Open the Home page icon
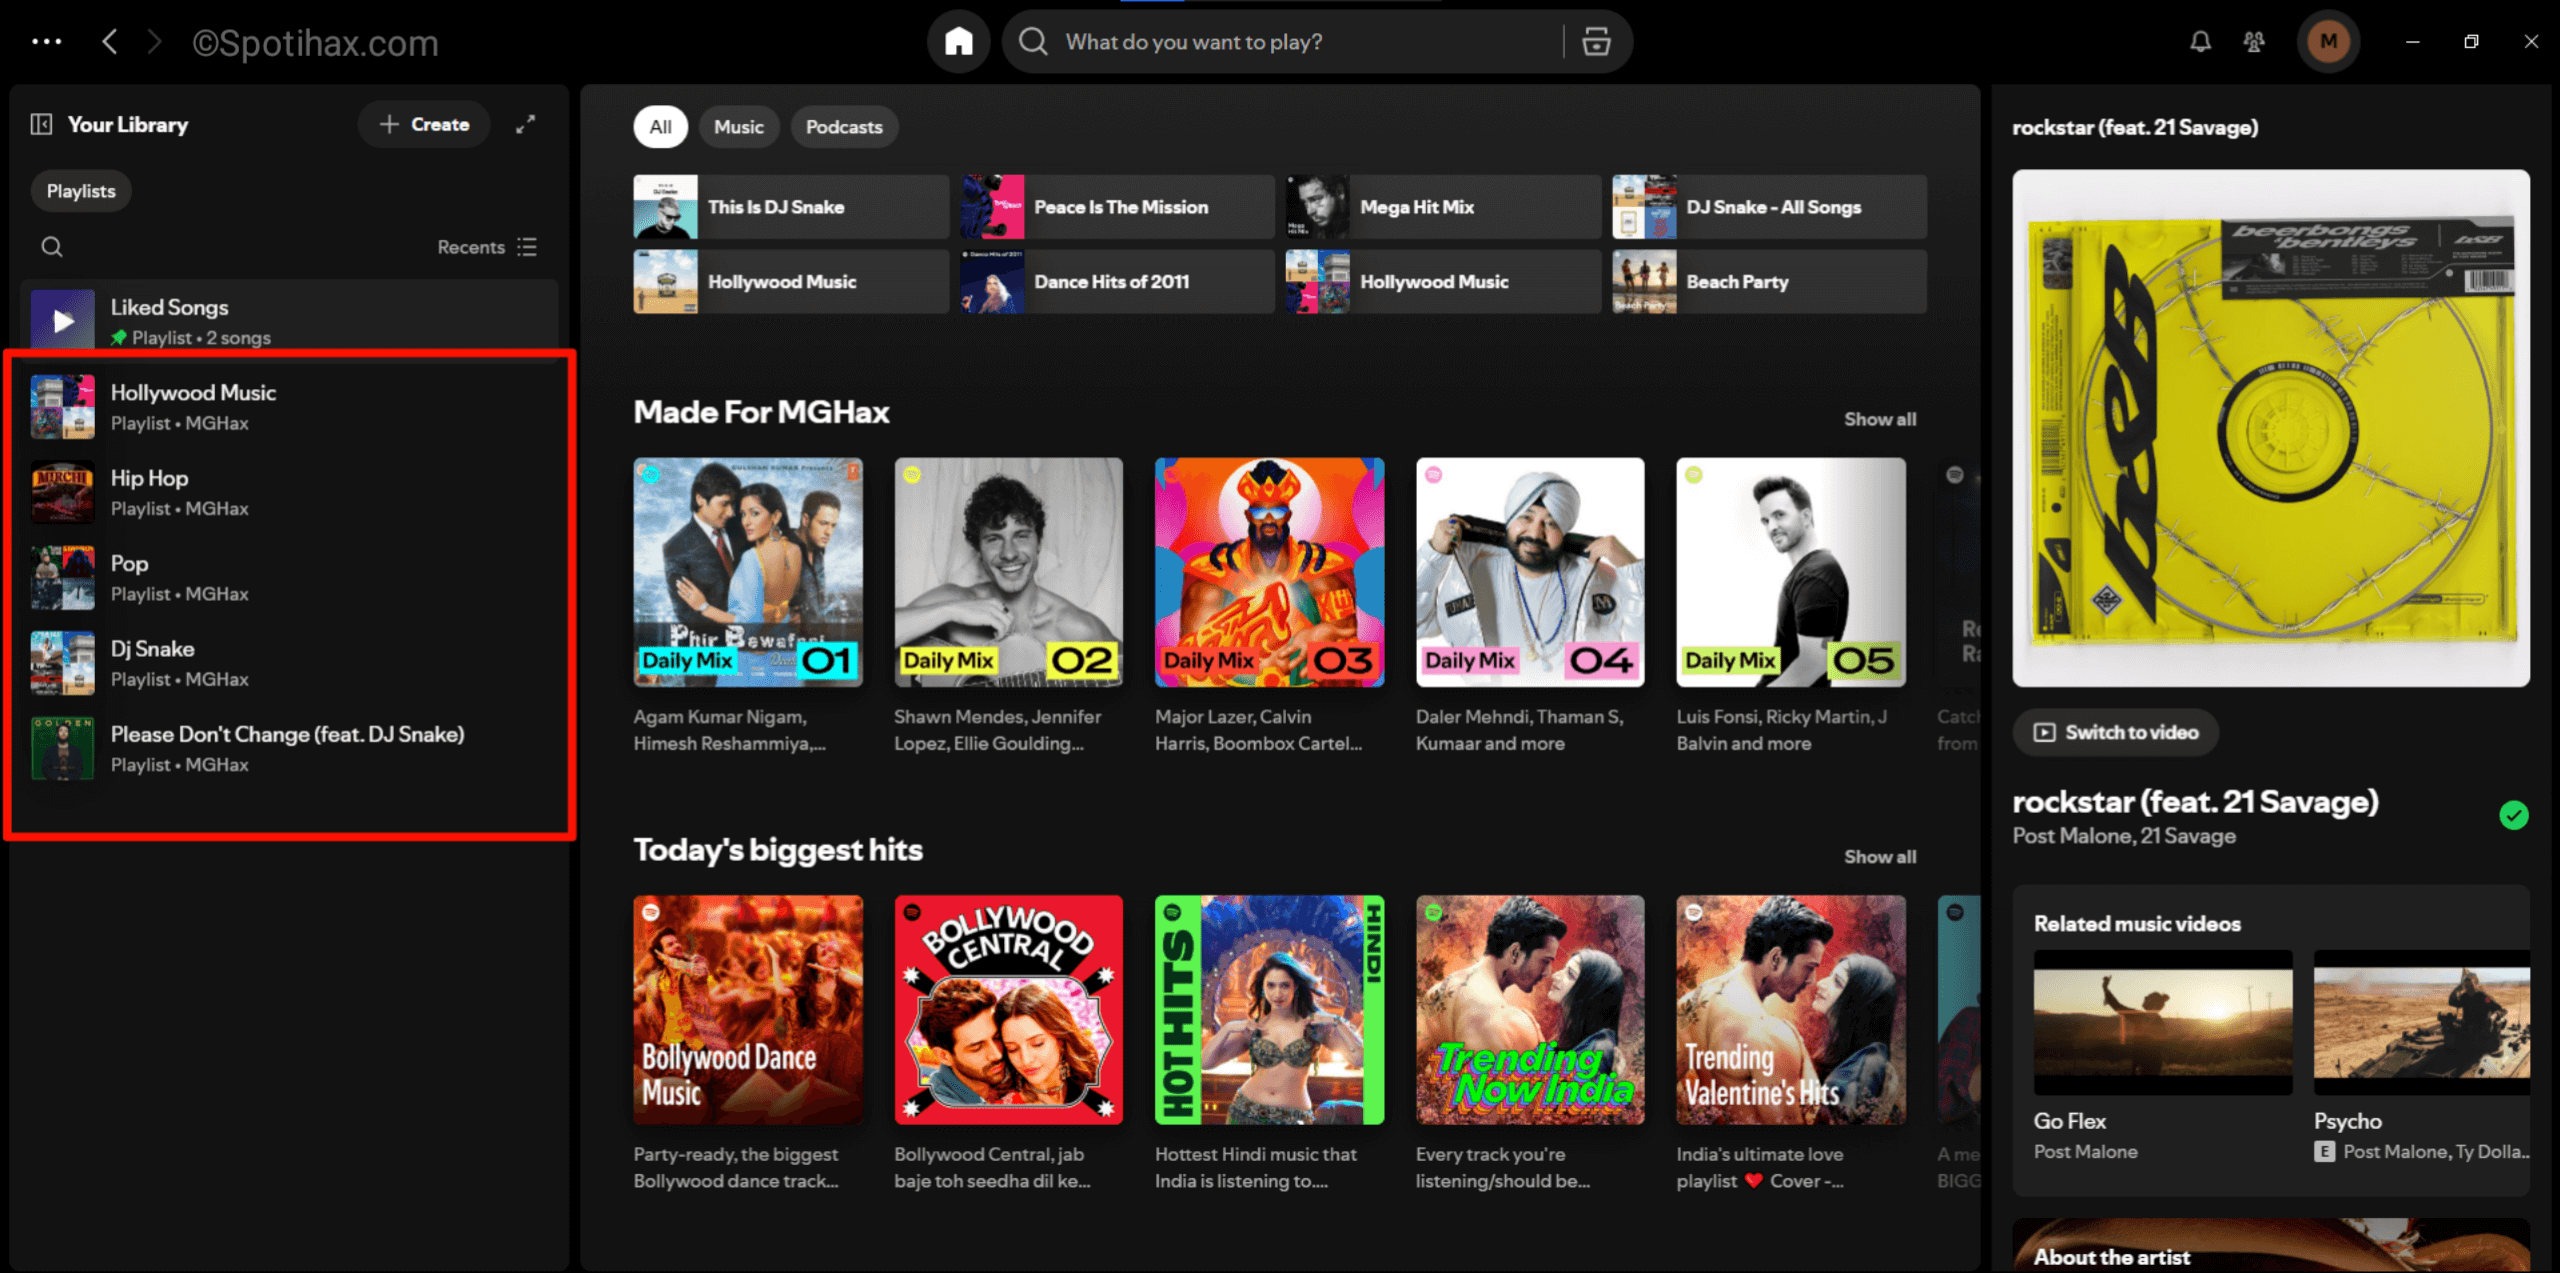The image size is (2560, 1273). pyautogui.click(x=959, y=41)
